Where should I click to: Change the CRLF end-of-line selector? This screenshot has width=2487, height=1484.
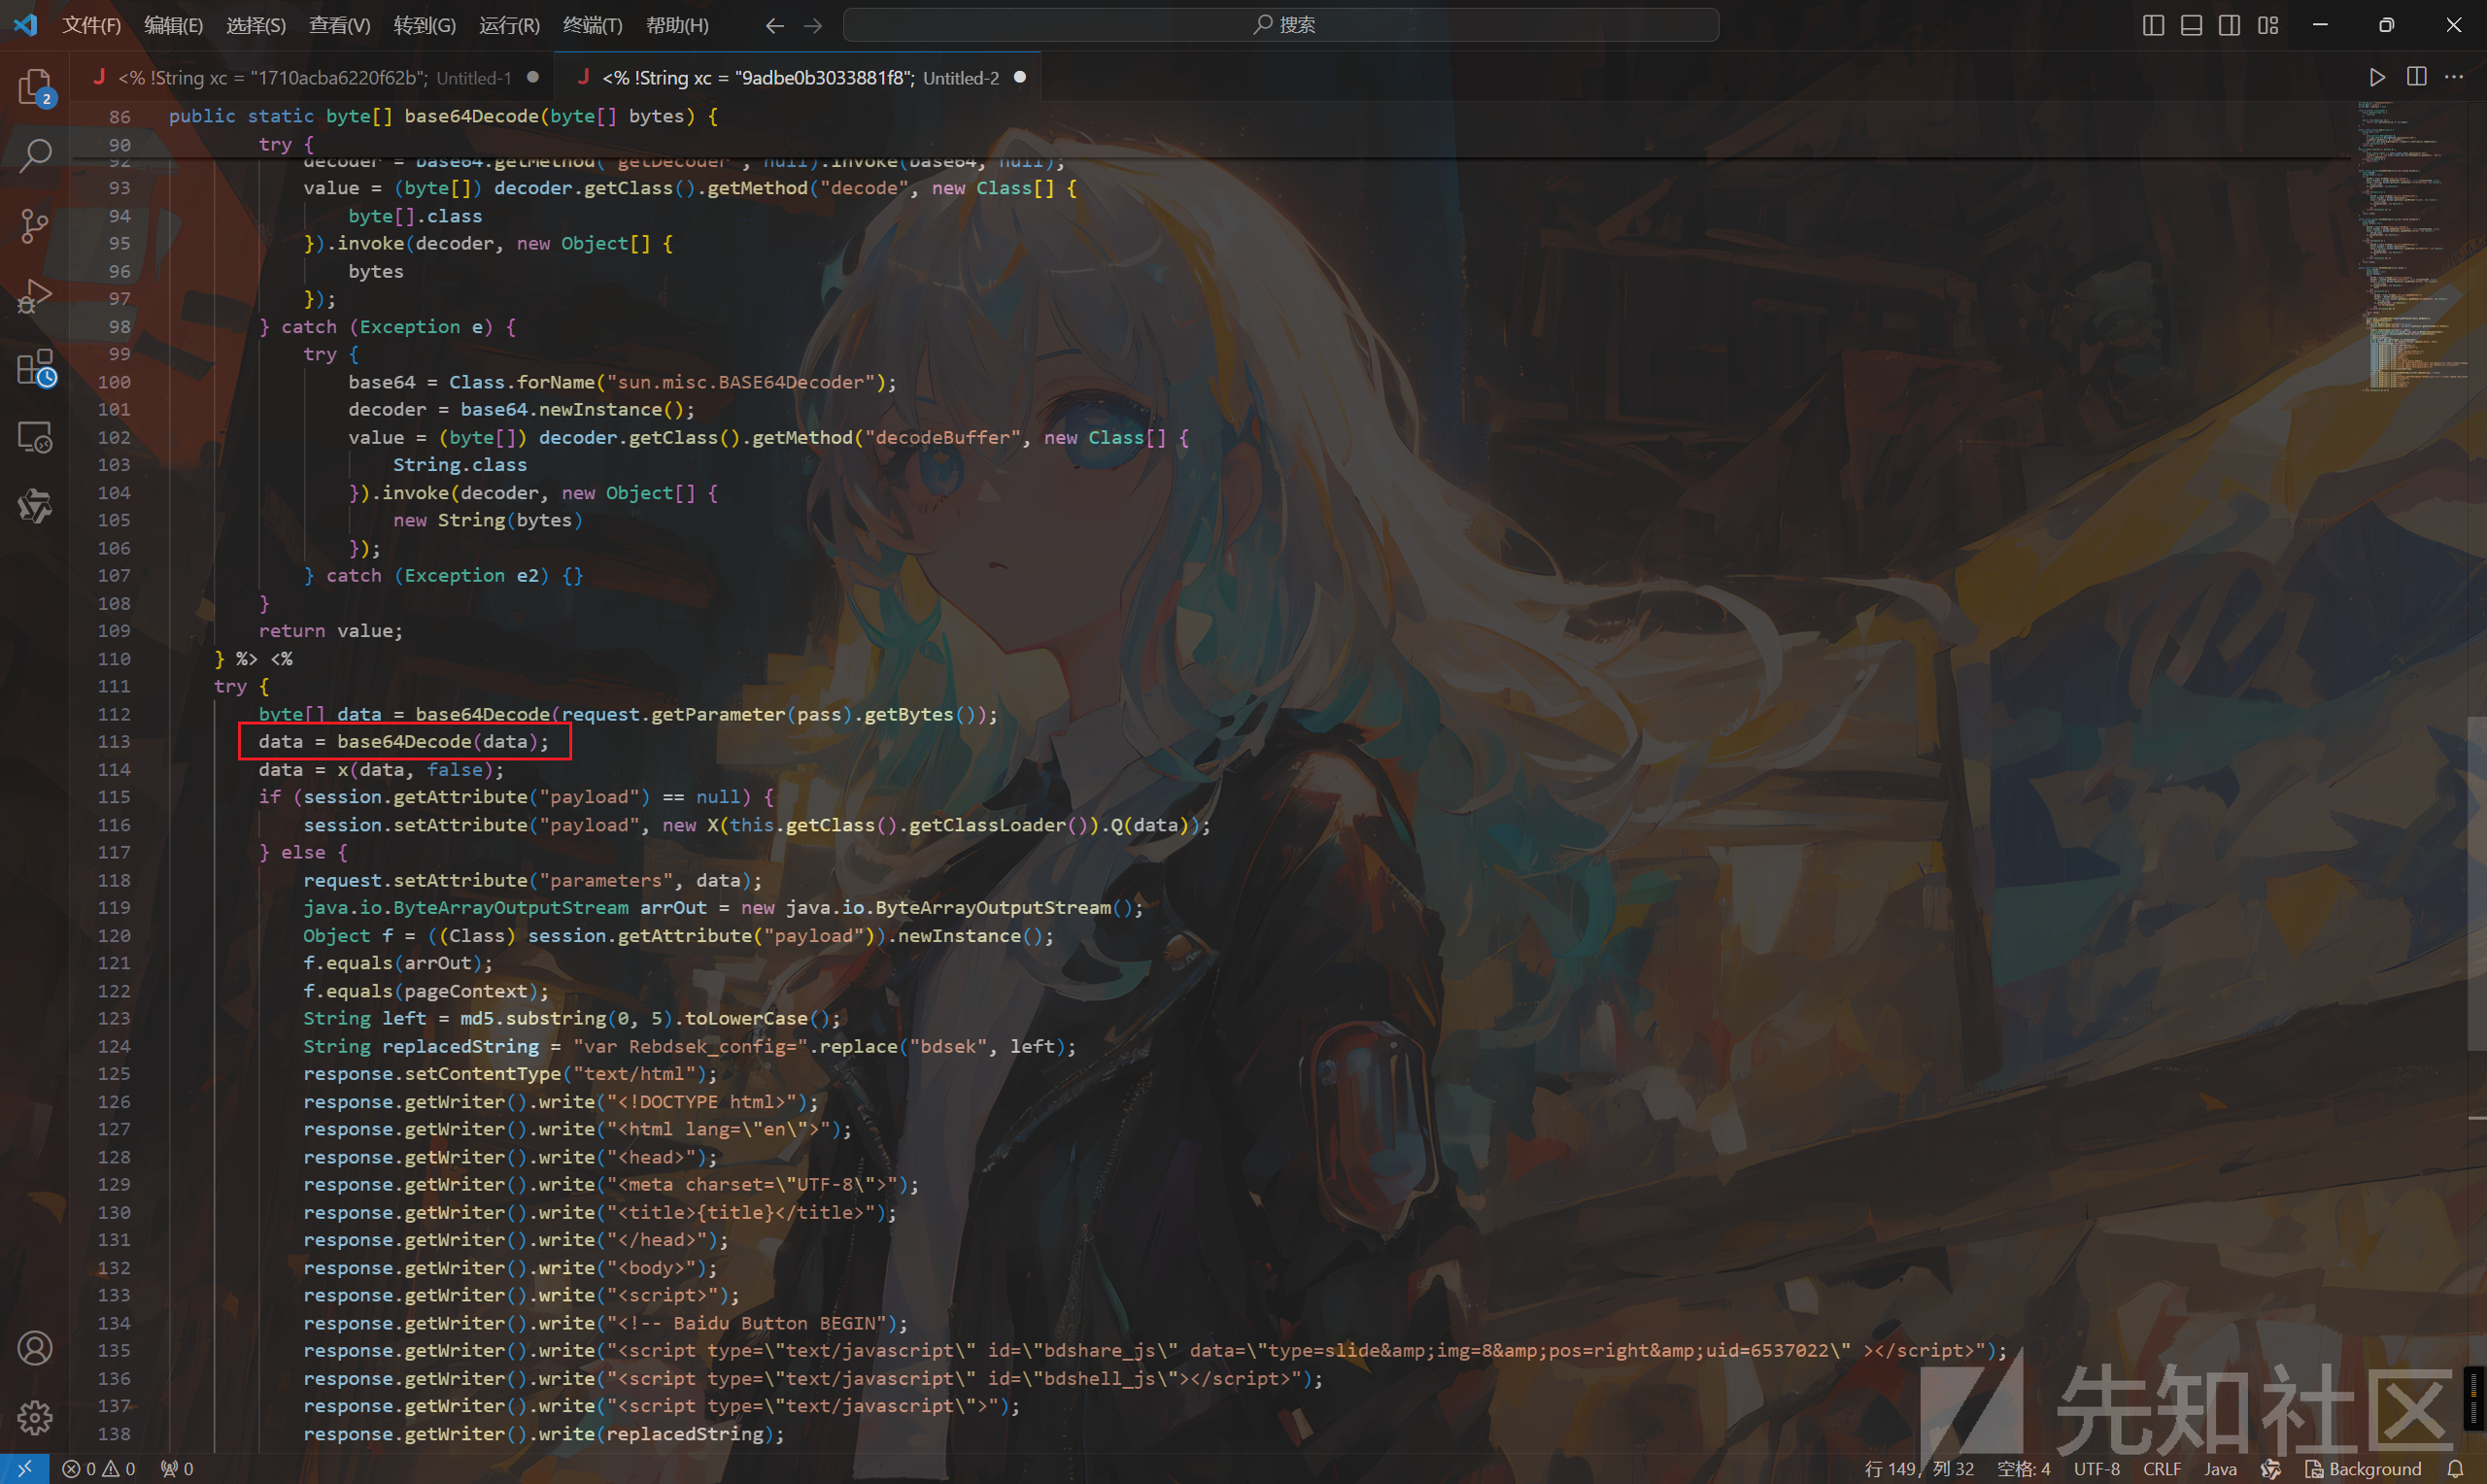2162,1469
